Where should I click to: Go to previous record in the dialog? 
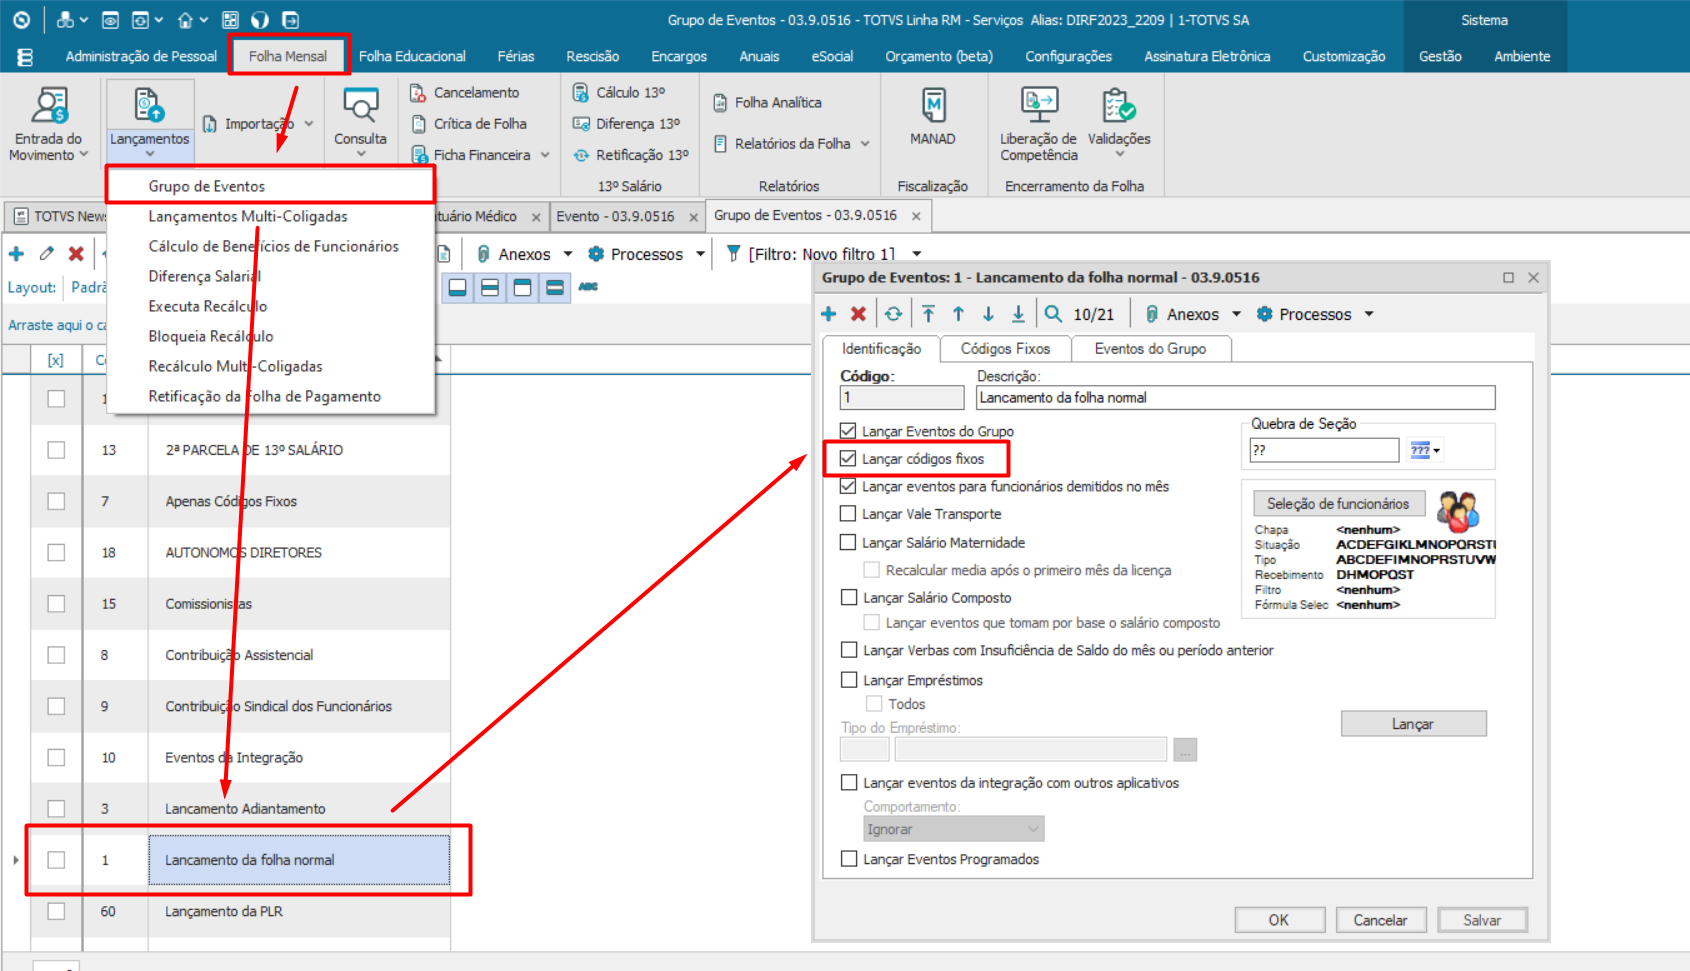[958, 314]
